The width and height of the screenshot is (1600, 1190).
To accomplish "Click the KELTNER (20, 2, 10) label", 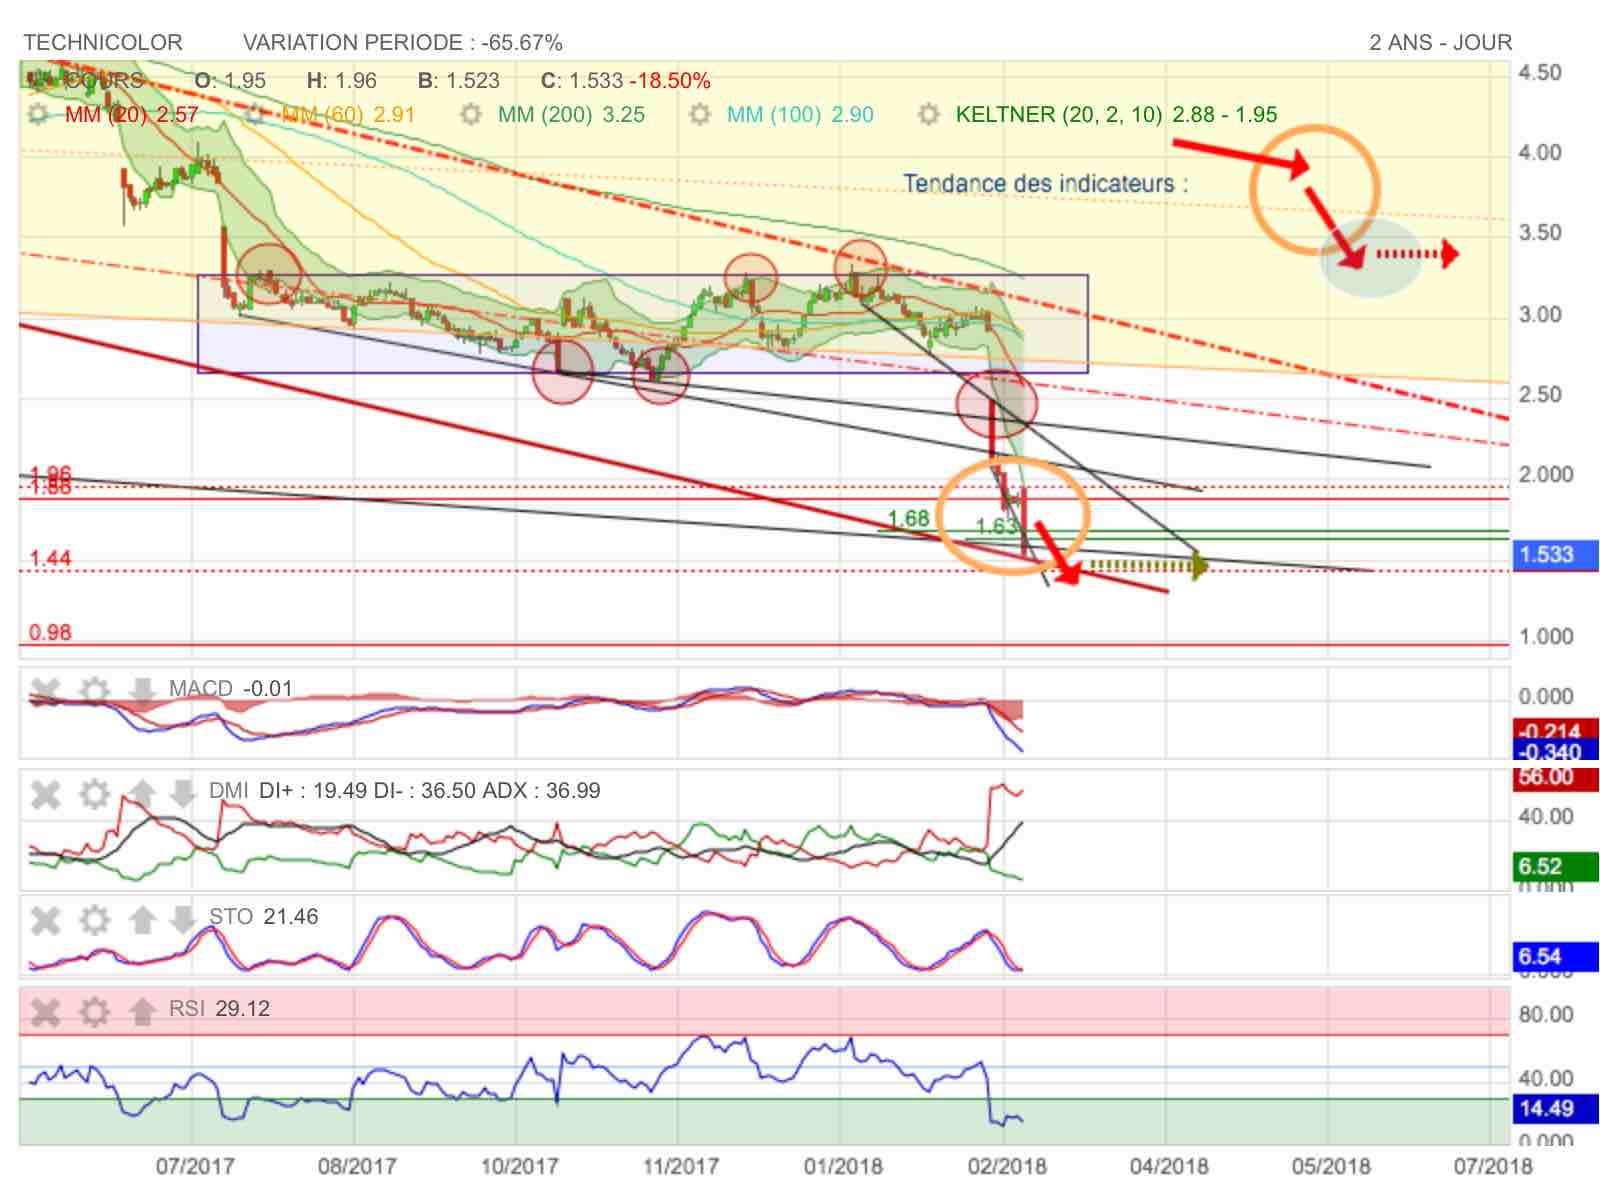I will click(x=1059, y=114).
